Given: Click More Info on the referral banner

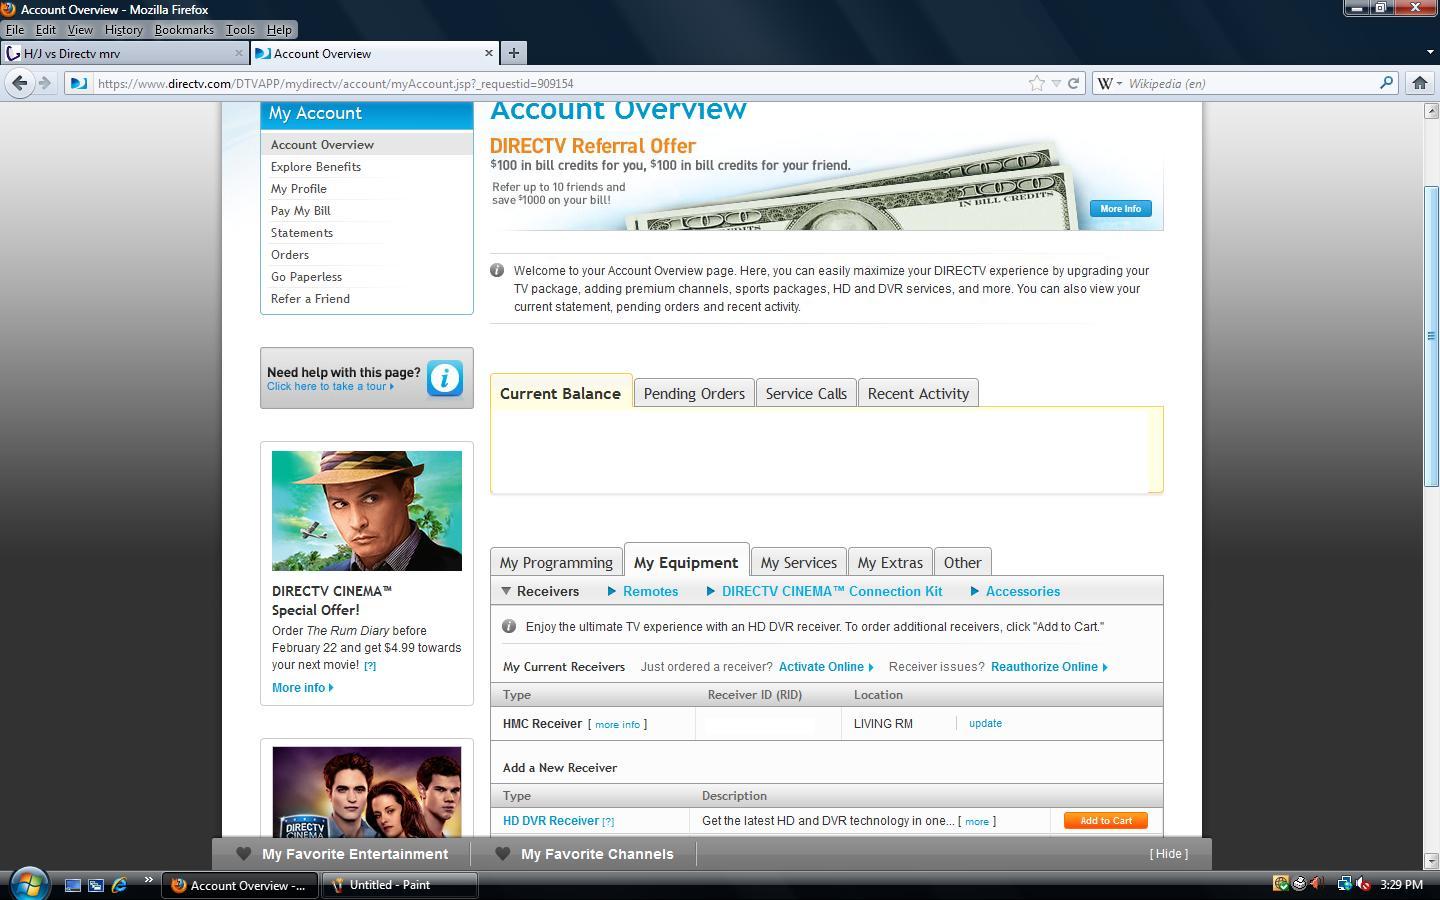Looking at the screenshot, I should (x=1120, y=208).
